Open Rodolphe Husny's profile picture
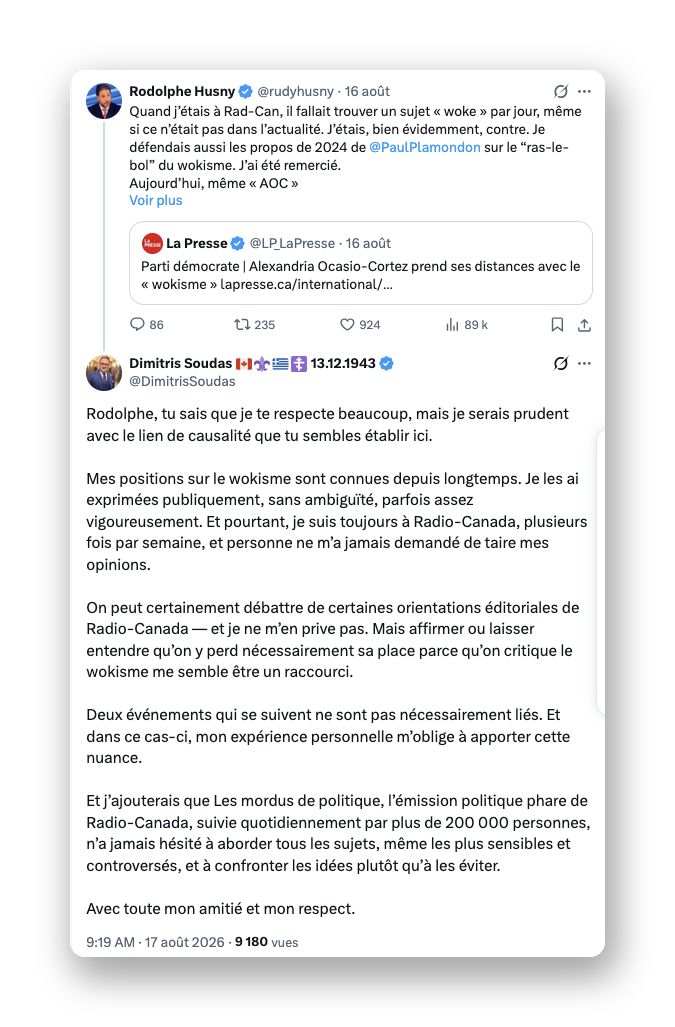This screenshot has height=1027, width=675. (x=104, y=101)
